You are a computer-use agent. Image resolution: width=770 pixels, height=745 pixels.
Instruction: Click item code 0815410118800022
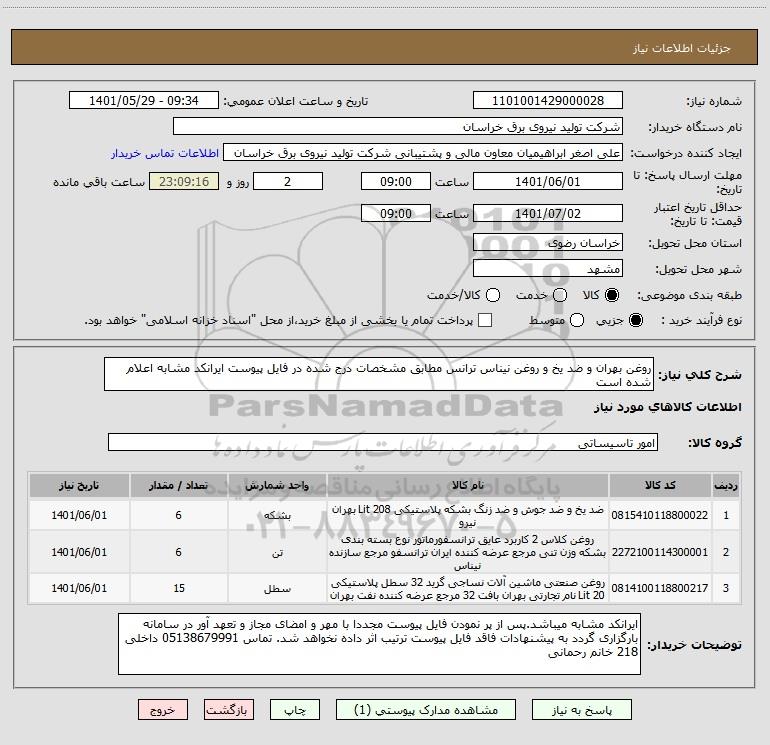[660, 515]
